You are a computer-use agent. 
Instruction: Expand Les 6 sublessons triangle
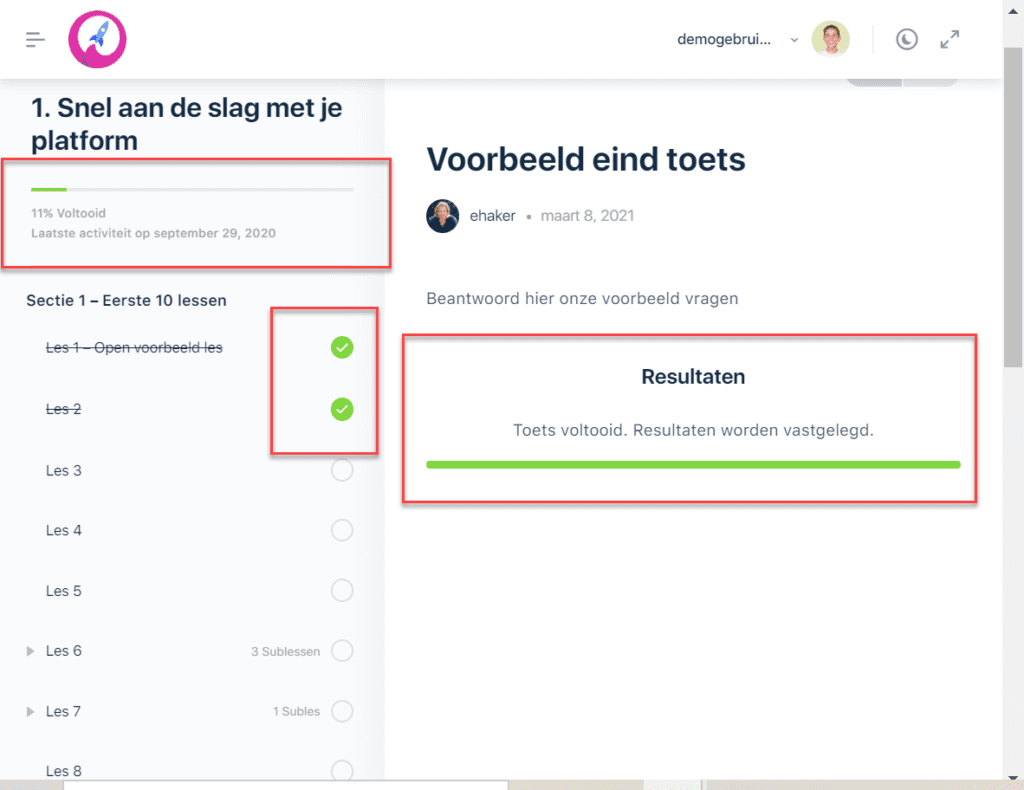coord(30,651)
